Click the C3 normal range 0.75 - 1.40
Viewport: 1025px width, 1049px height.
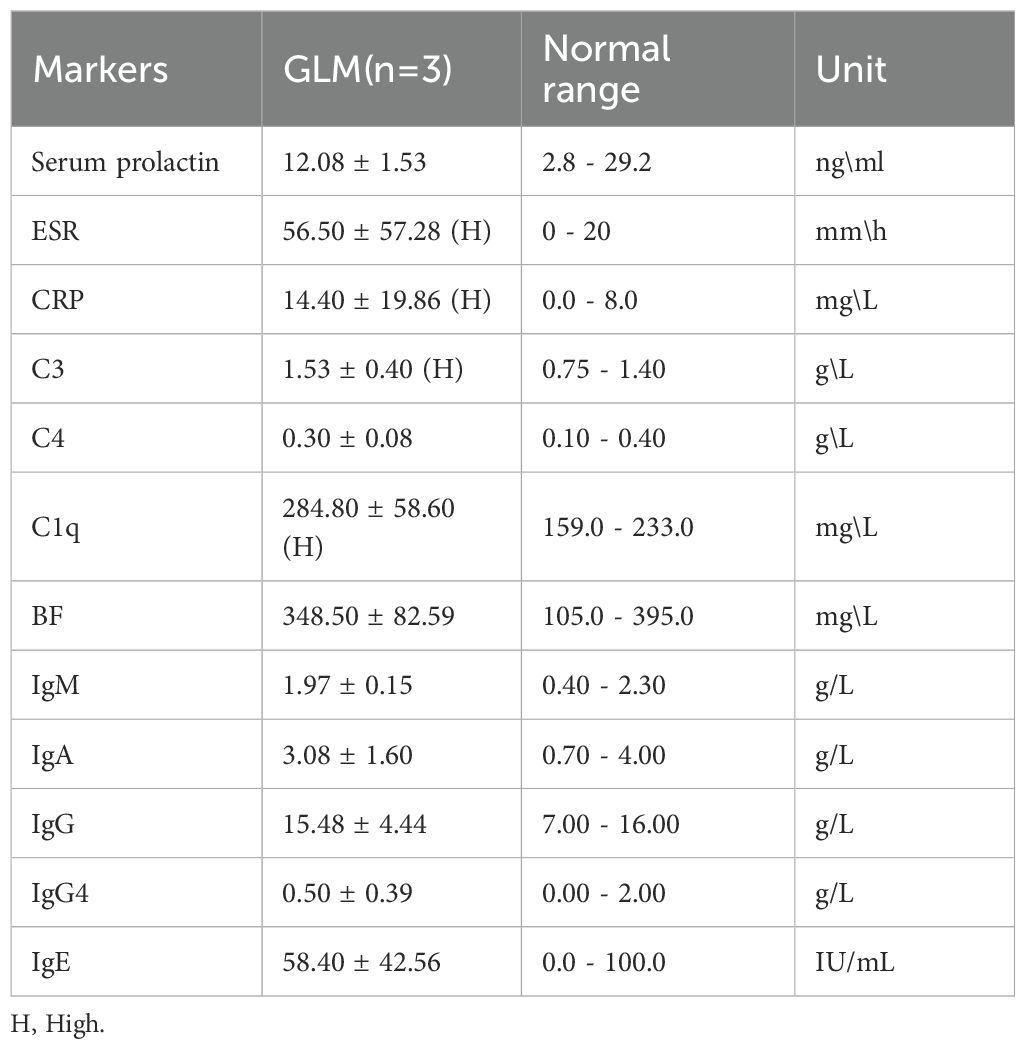602,369
